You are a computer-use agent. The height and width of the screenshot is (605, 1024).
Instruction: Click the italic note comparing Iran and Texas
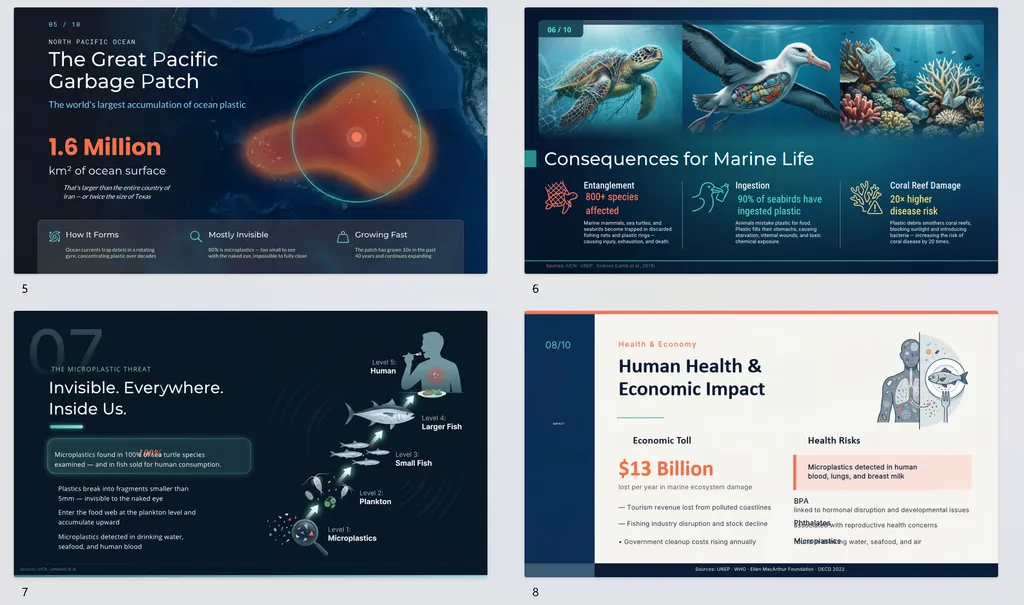click(x=116, y=192)
